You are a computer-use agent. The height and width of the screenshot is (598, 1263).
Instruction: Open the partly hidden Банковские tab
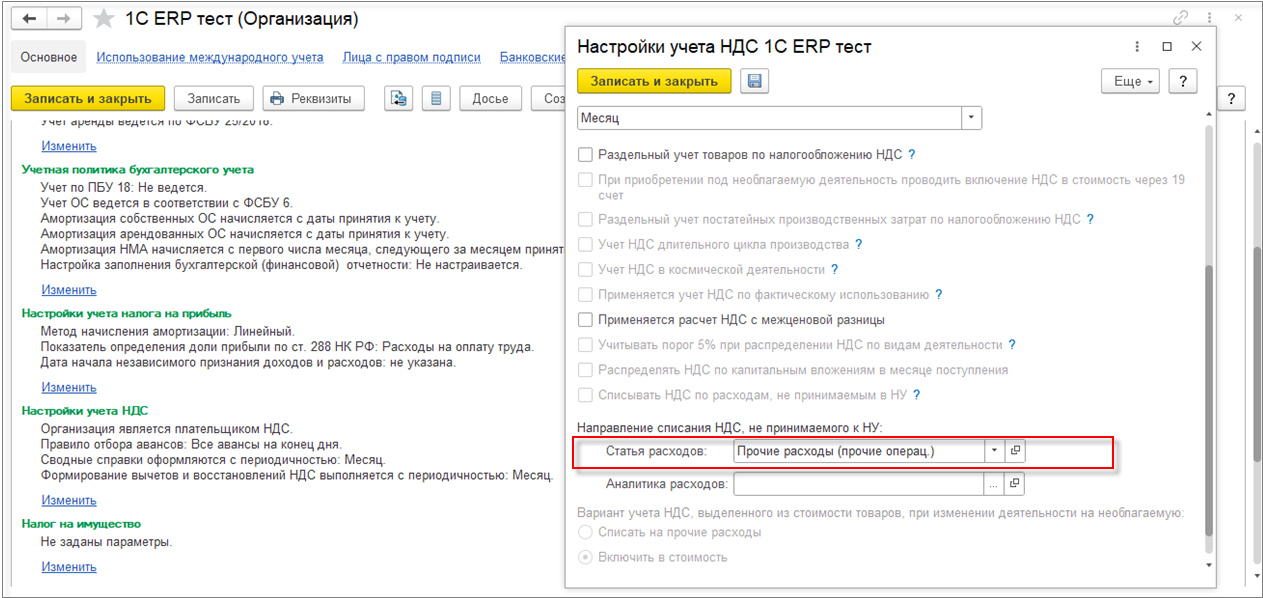pos(534,57)
